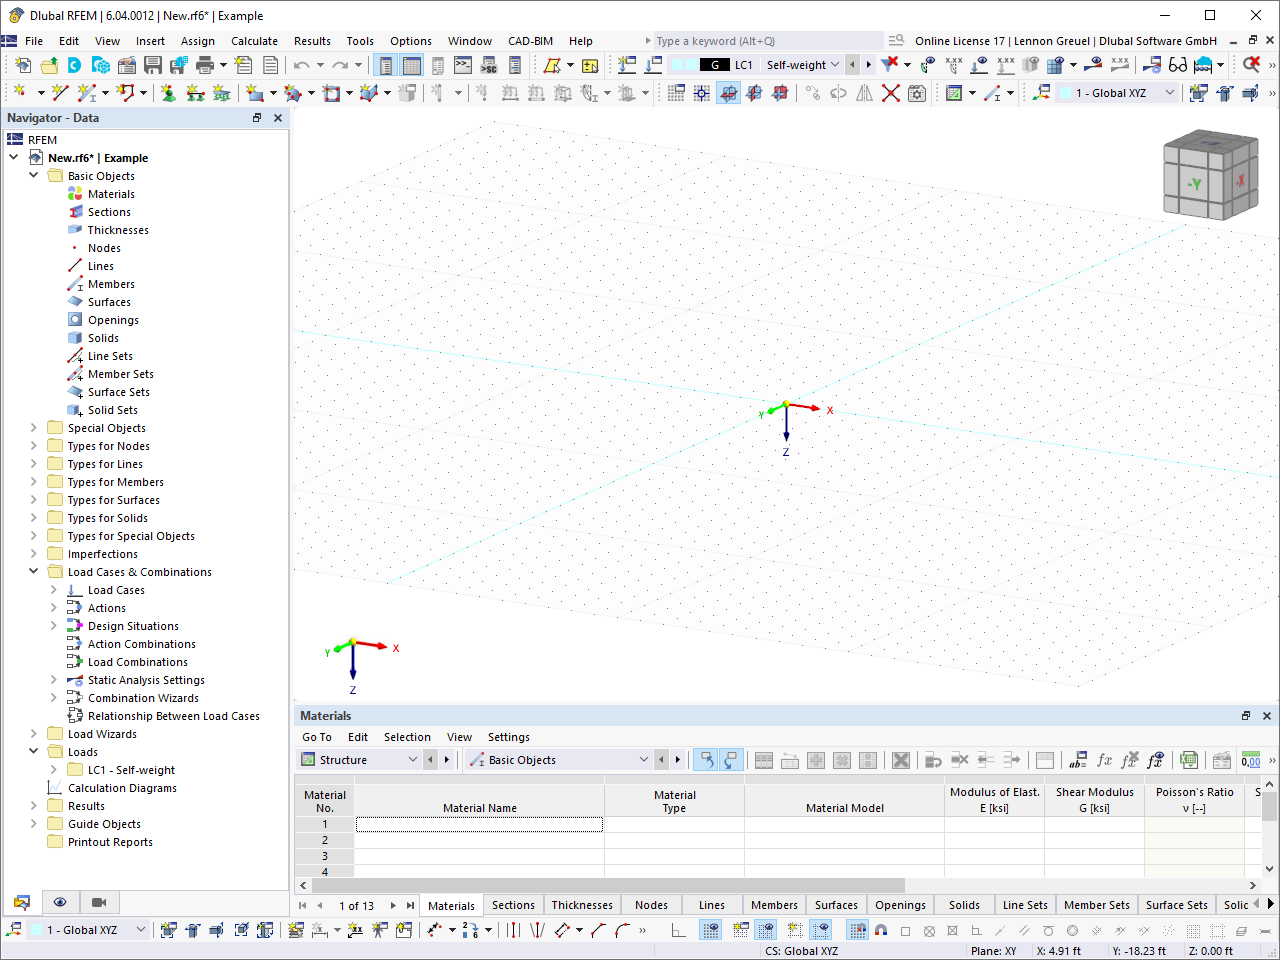This screenshot has width=1280, height=960.
Task: Toggle the visibility eye icon below the navigator
Action: click(60, 902)
